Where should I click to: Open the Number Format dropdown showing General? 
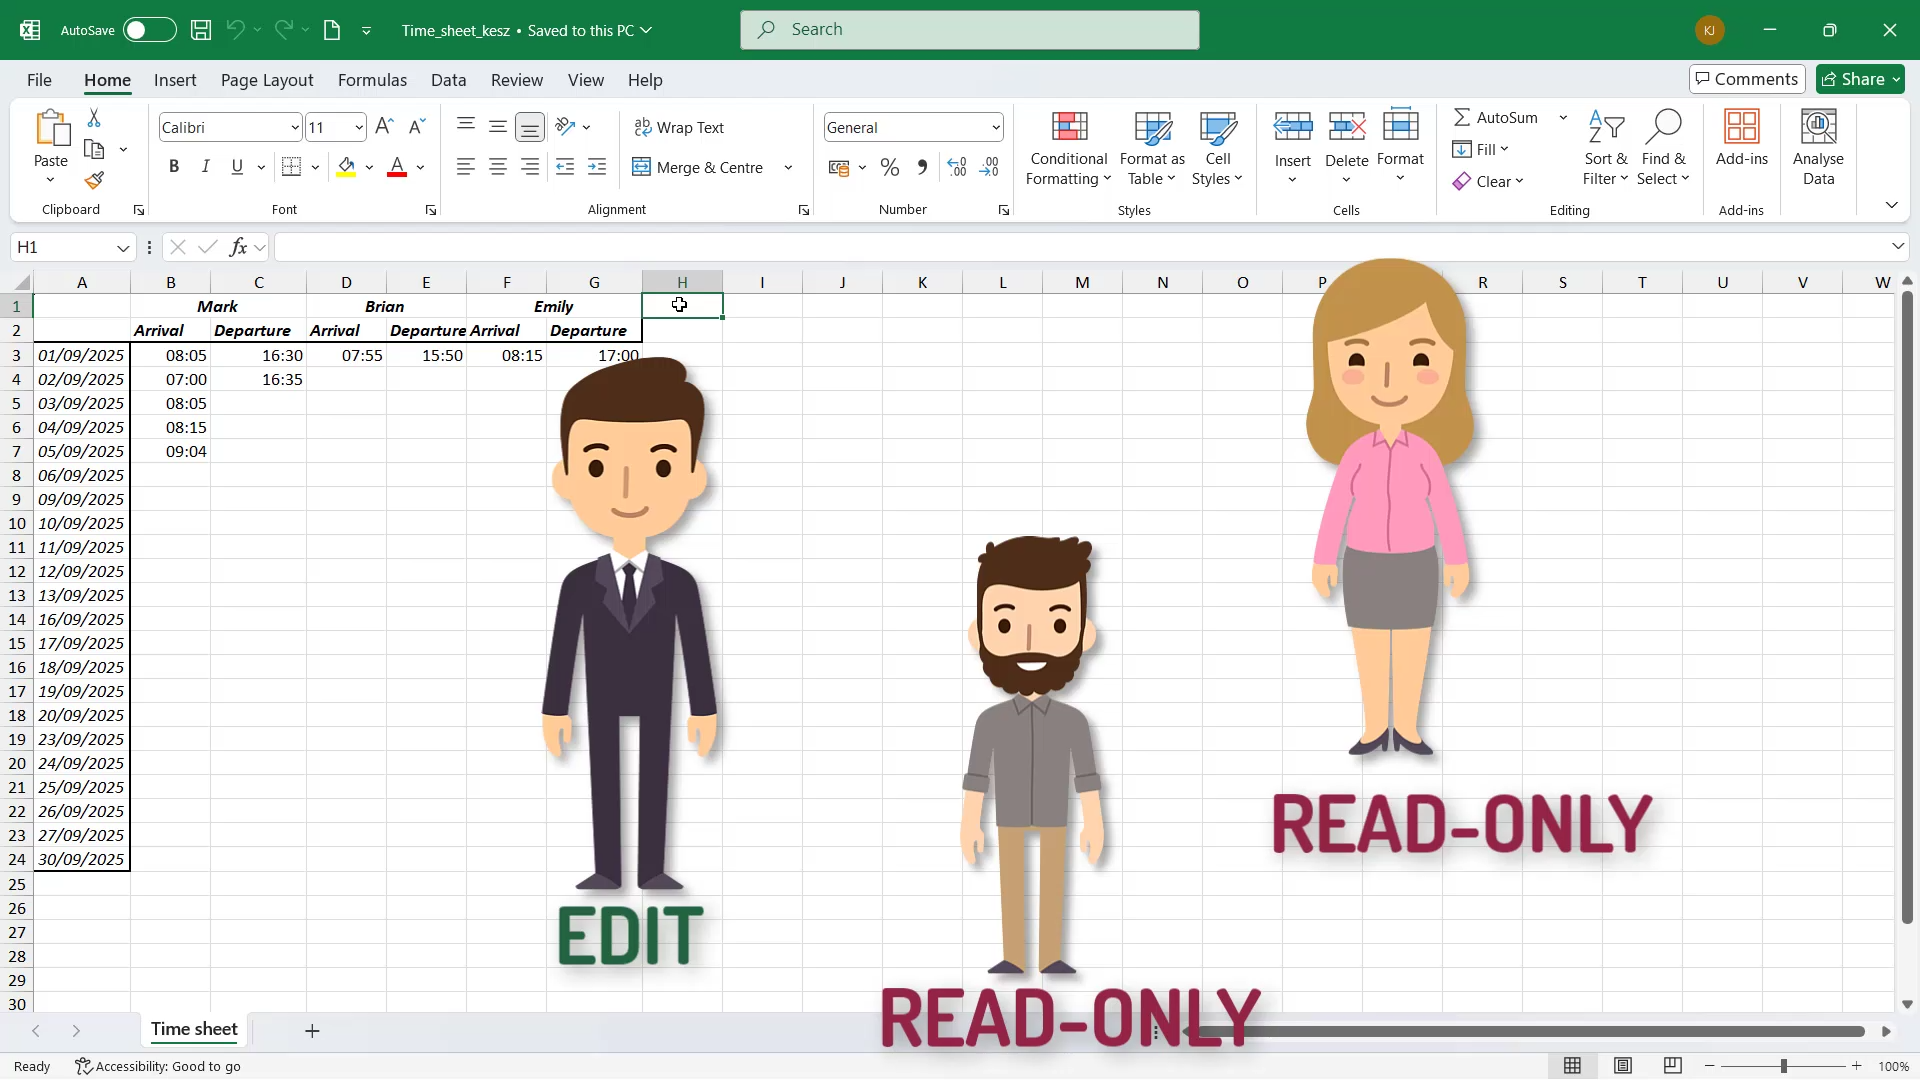(x=913, y=127)
